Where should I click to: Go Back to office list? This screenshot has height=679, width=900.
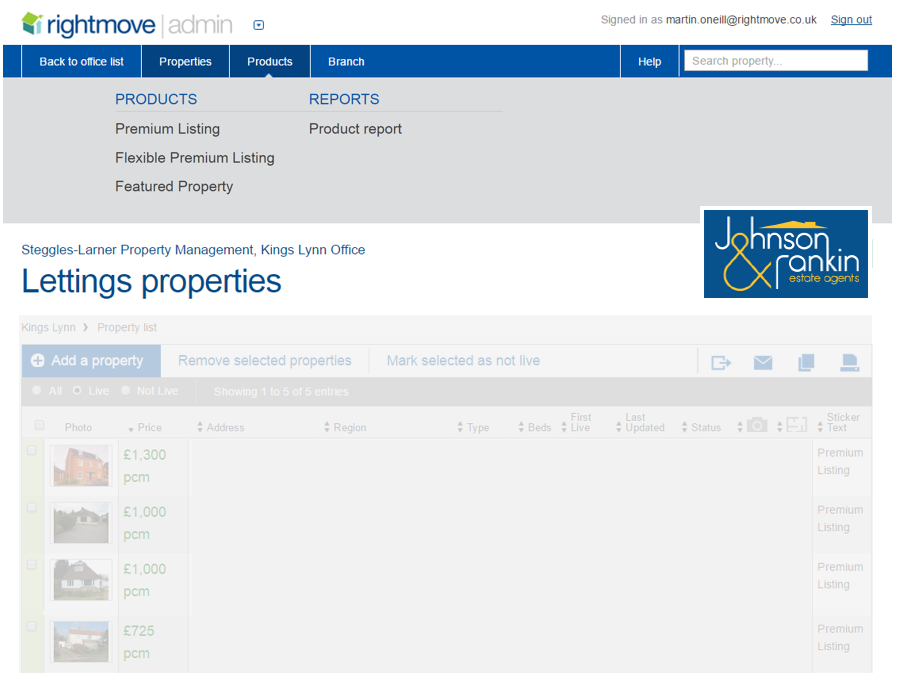pos(82,61)
